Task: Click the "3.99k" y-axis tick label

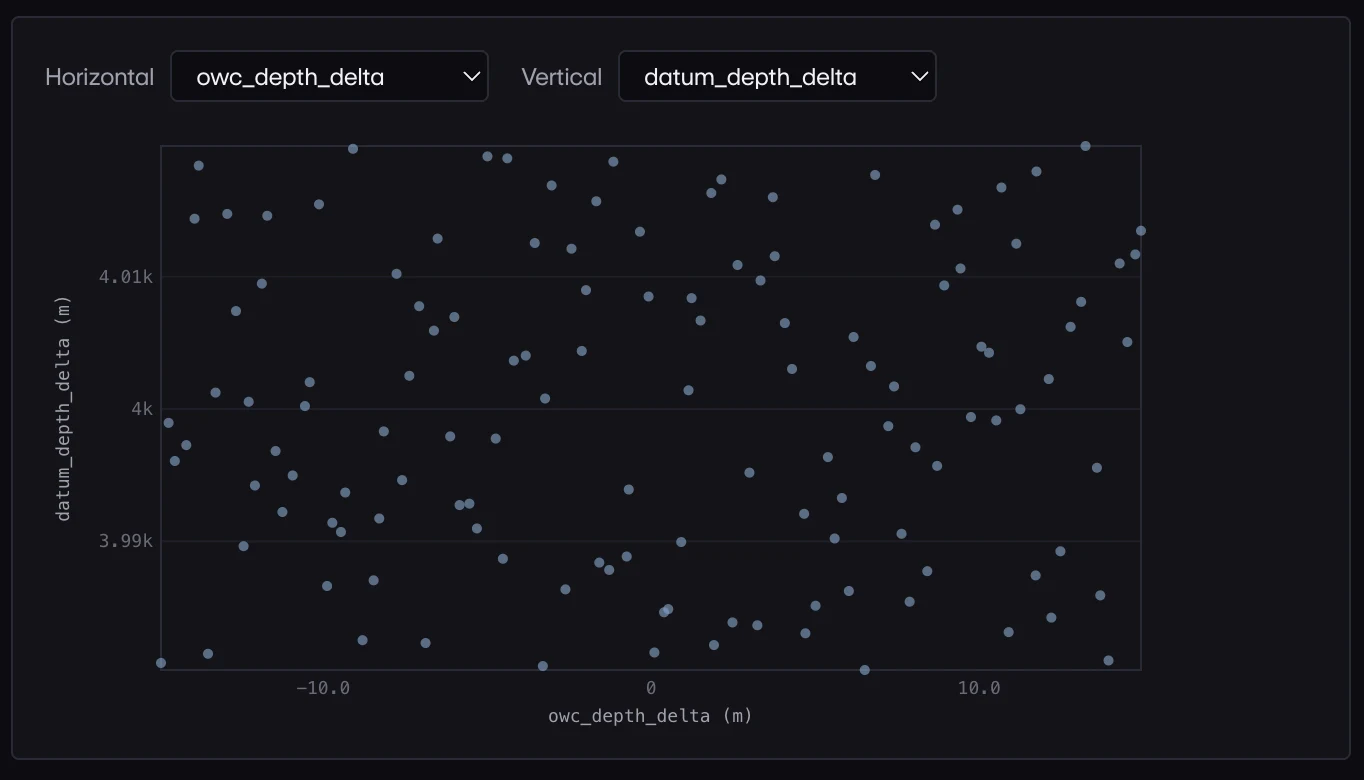Action: 126,541
